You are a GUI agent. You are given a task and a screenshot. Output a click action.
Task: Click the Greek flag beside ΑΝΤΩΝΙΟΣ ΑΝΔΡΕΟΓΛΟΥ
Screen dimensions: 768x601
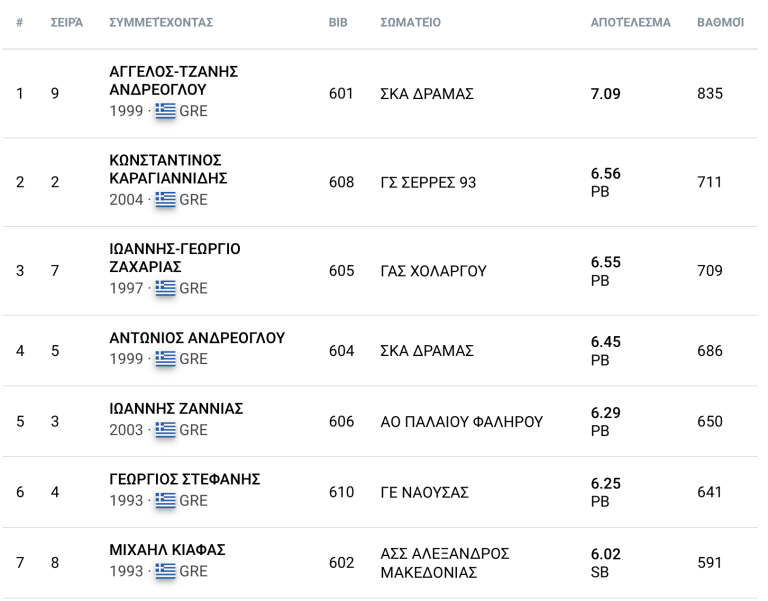pos(165,359)
